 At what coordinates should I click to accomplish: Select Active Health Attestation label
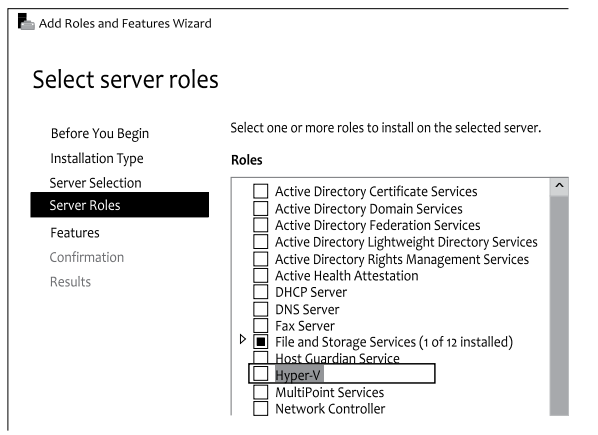click(347, 276)
